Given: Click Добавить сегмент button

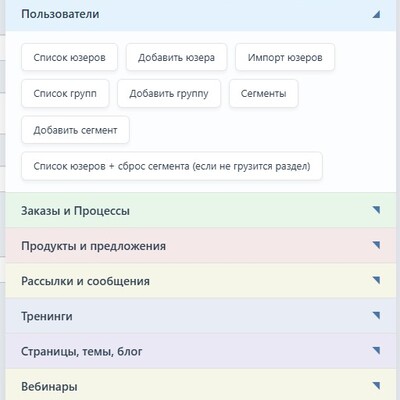Looking at the screenshot, I should point(75,130).
